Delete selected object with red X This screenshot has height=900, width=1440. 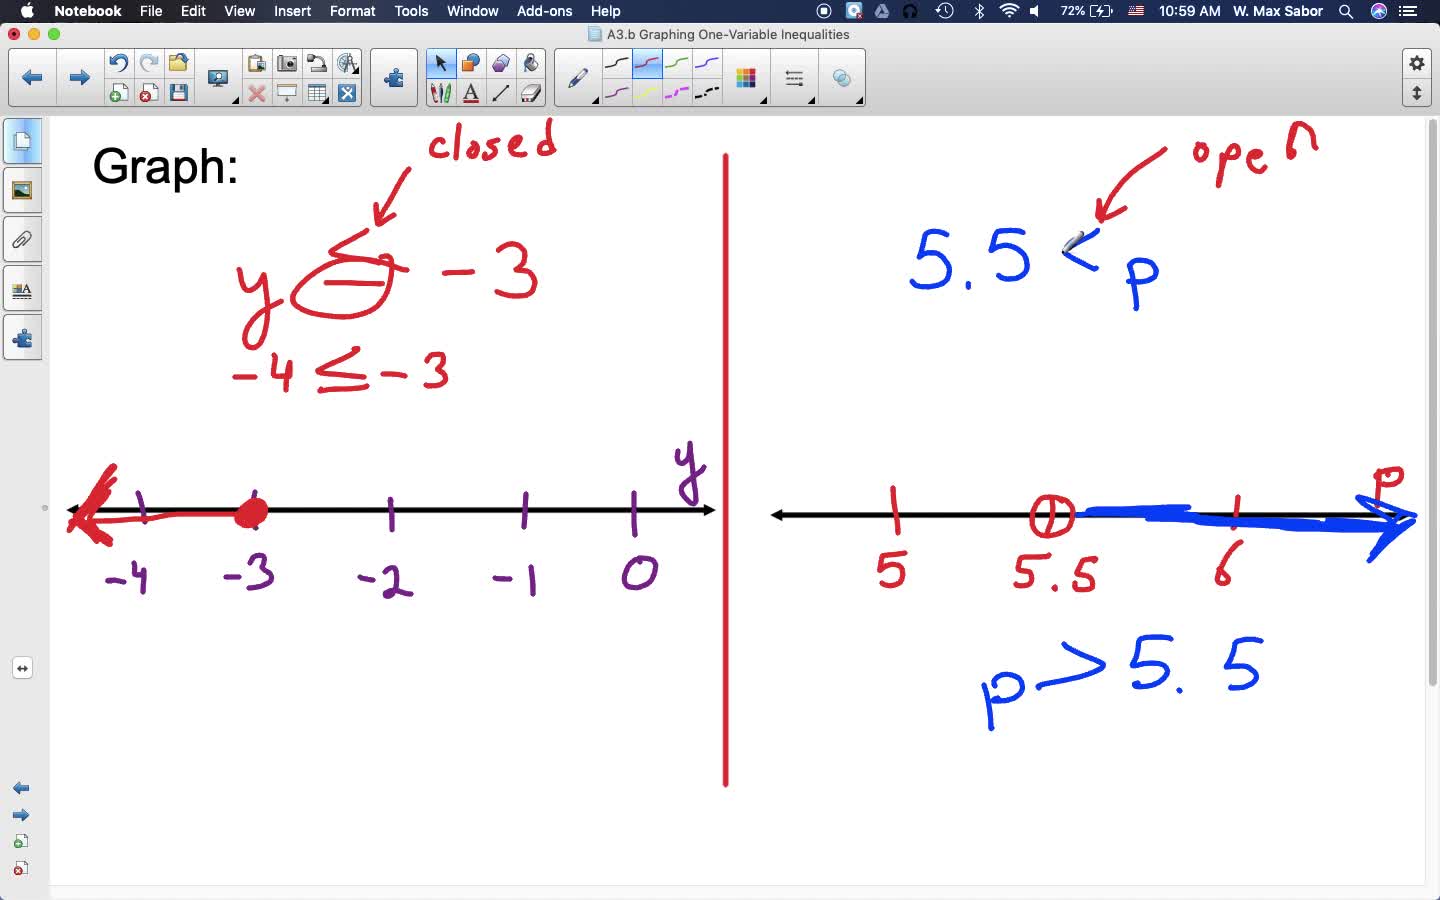click(x=256, y=93)
